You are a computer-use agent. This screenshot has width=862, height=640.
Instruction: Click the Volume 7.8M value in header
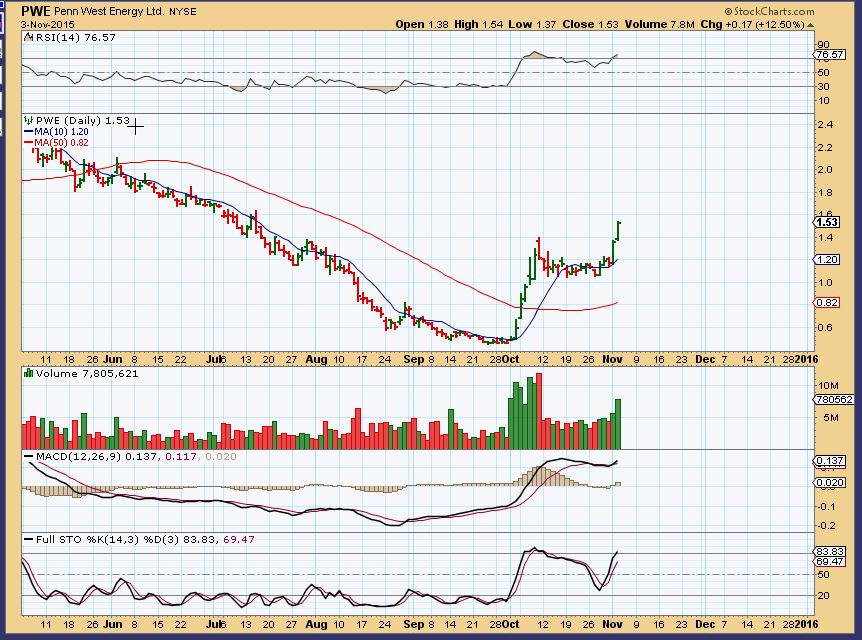[x=660, y=25]
